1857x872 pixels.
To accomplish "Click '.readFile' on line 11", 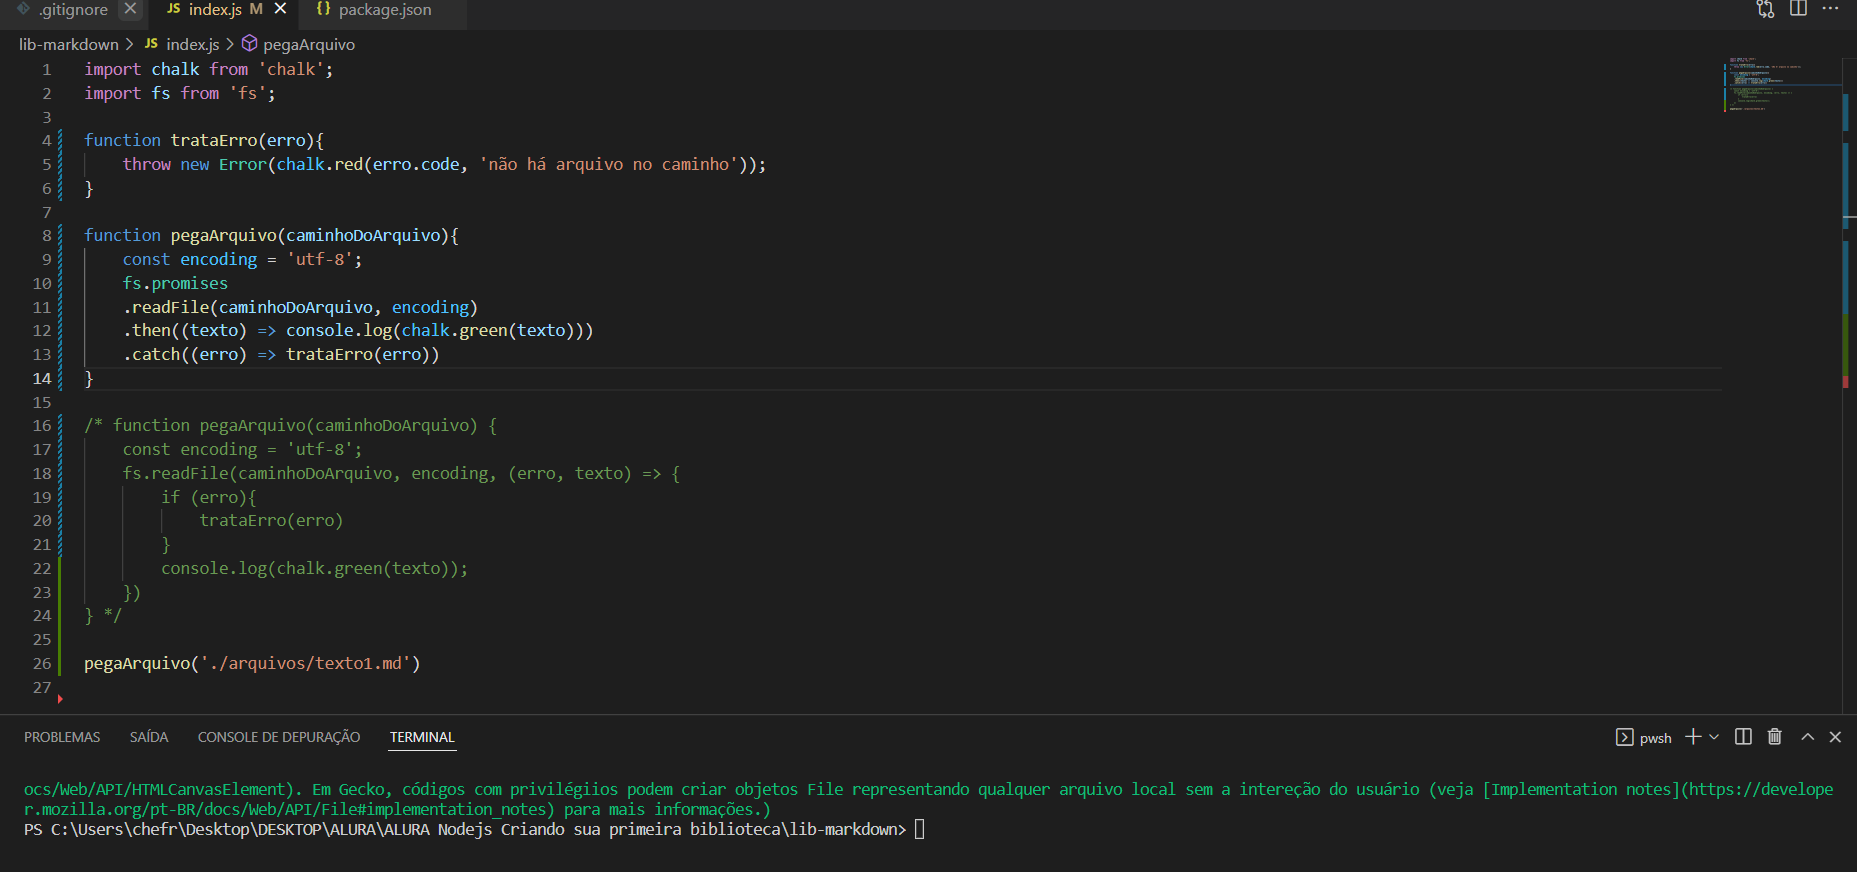I will tap(166, 307).
